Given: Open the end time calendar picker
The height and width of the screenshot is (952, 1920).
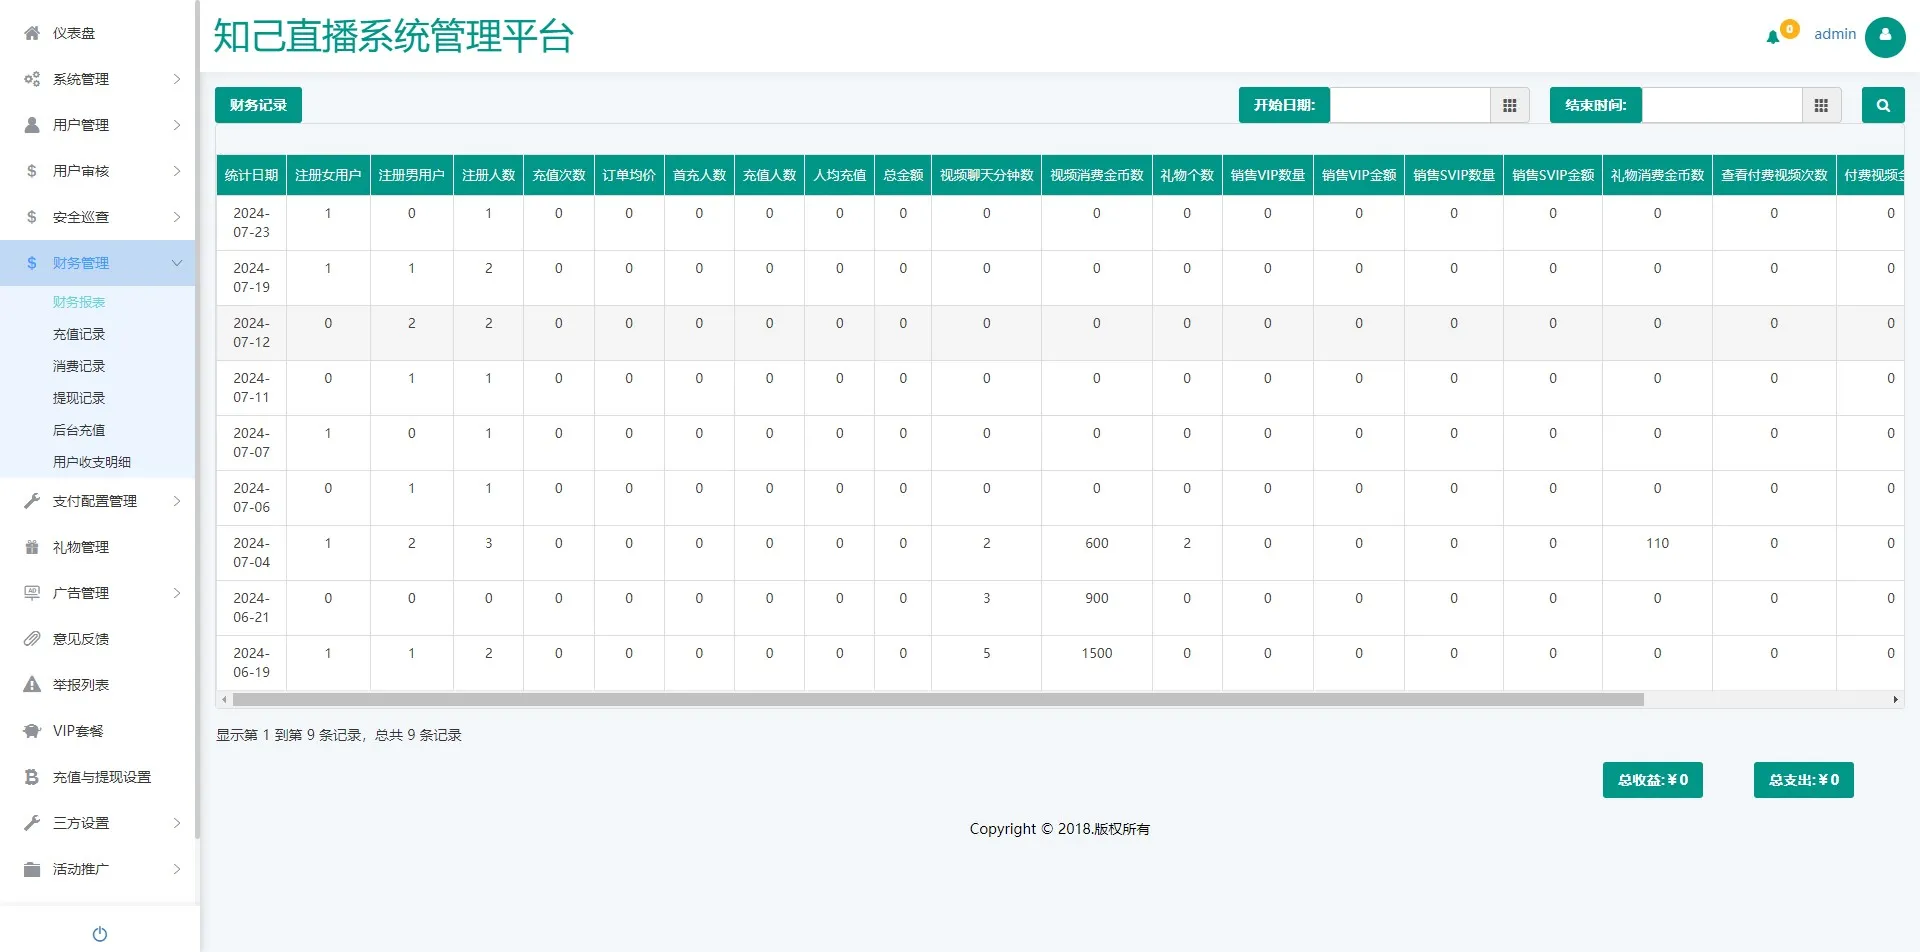Looking at the screenshot, I should [1821, 105].
